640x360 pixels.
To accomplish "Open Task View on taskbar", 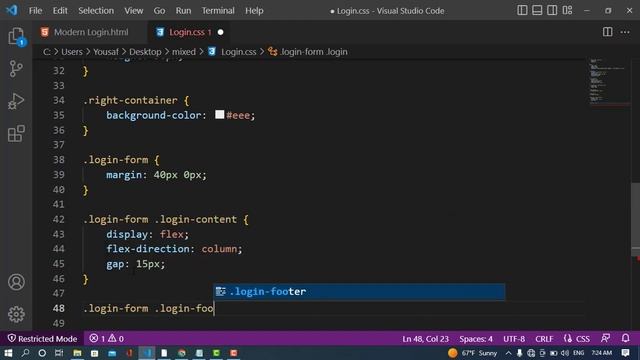I will point(59,353).
